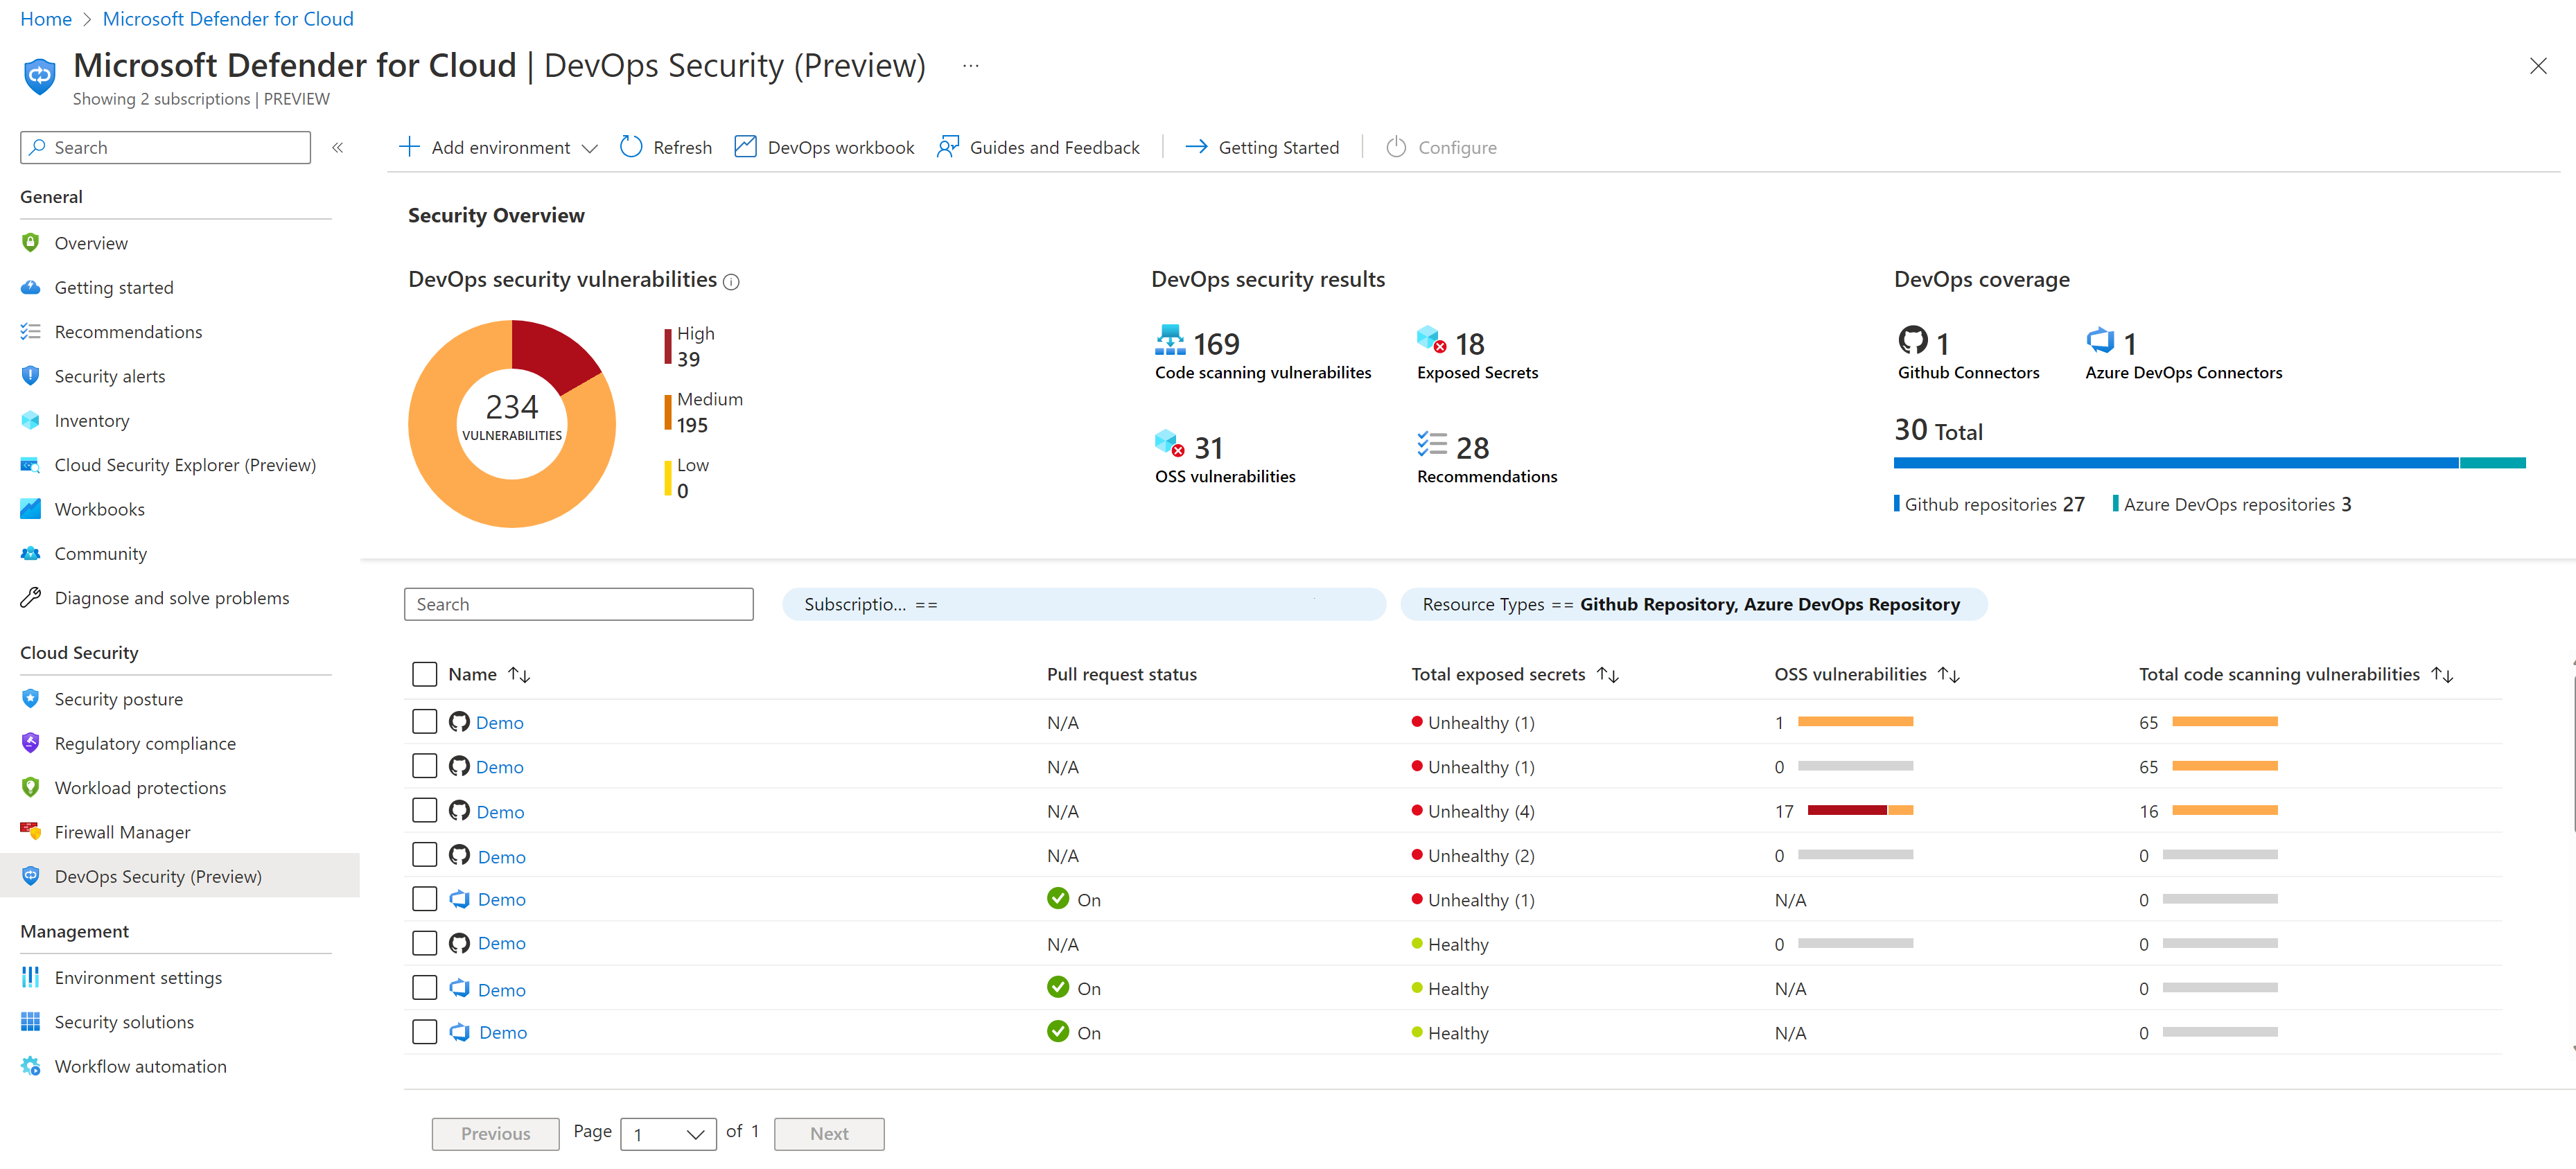Select DevOps Security (Preview) sidebar item
This screenshot has height=1169, width=2576.
180,876
